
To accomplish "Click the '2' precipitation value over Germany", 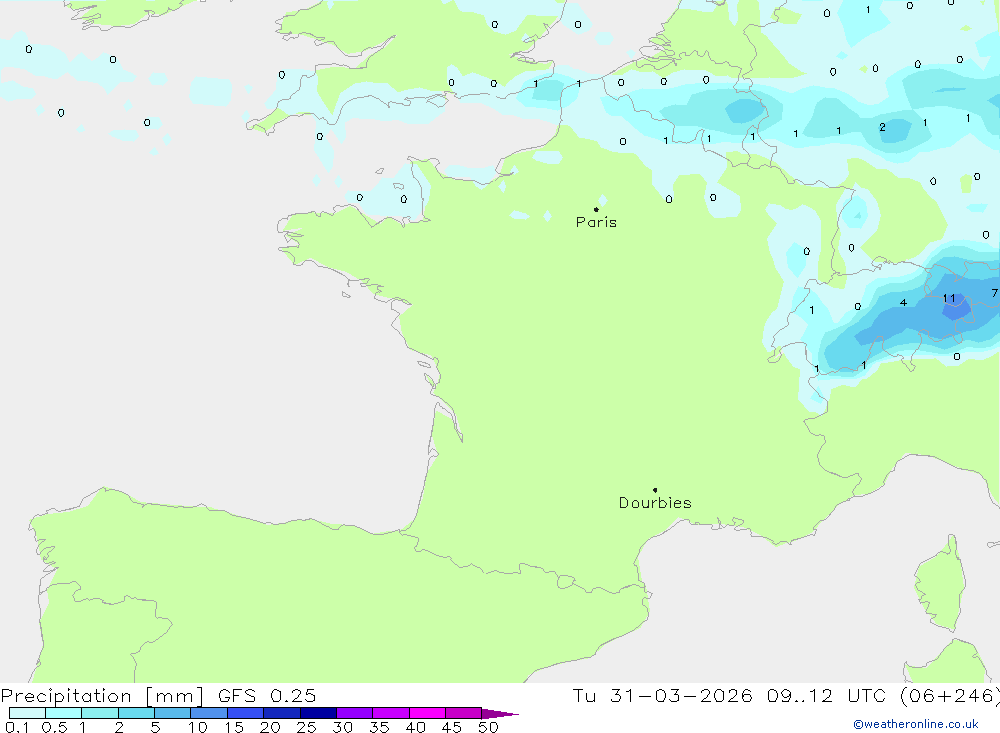I will [x=882, y=128].
